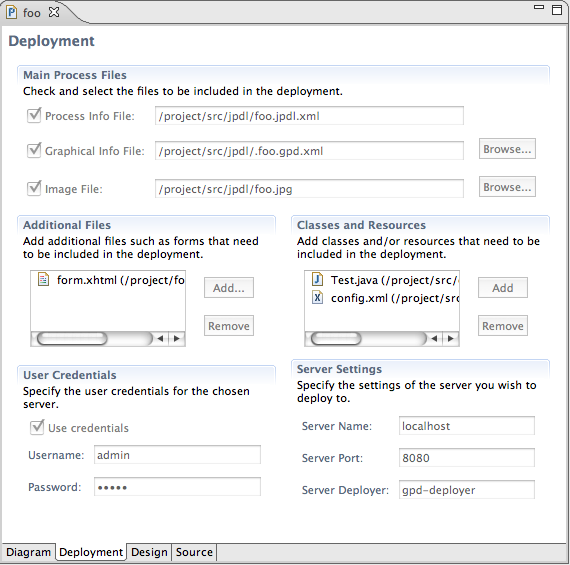Toggle the Graphical Info File checkbox
570x565 pixels.
(x=34, y=150)
